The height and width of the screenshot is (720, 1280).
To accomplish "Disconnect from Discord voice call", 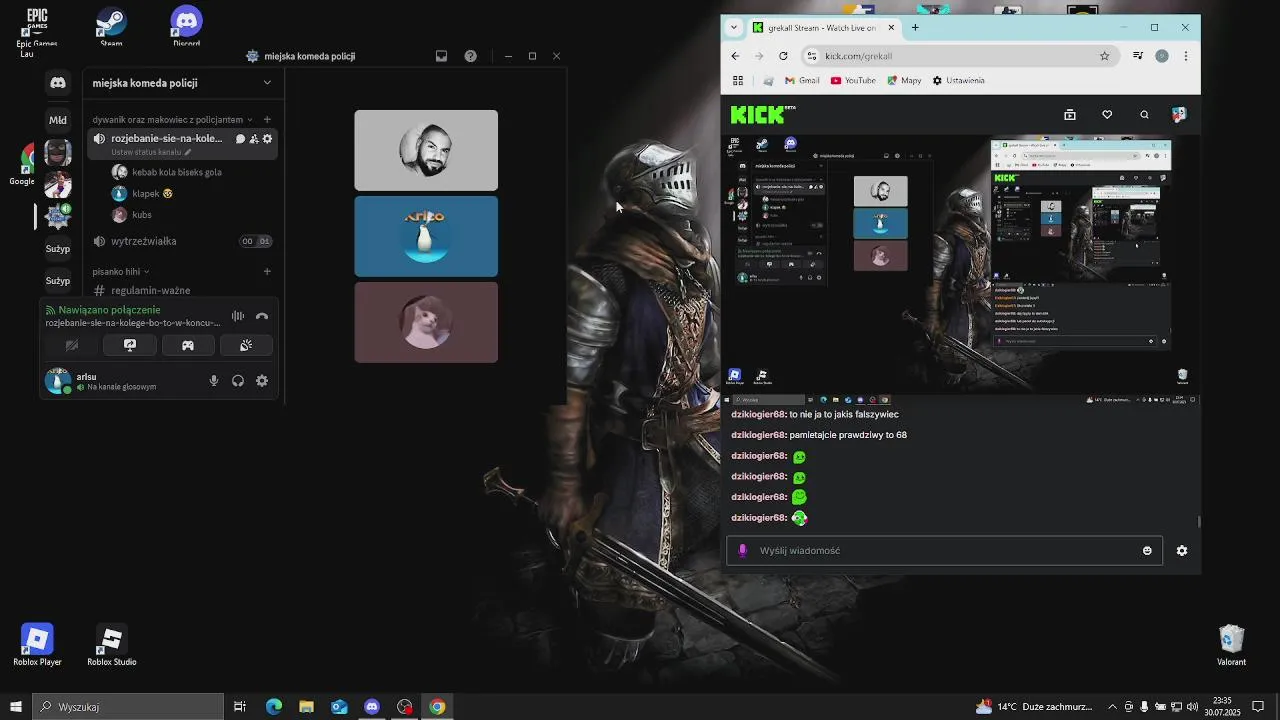I will coord(262,316).
